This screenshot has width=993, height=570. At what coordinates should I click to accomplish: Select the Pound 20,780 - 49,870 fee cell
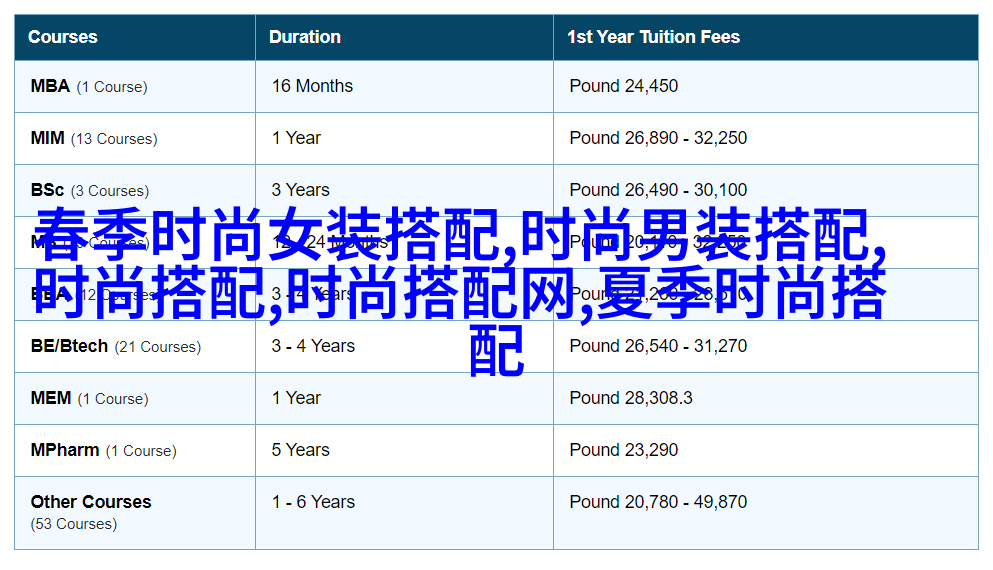click(658, 502)
